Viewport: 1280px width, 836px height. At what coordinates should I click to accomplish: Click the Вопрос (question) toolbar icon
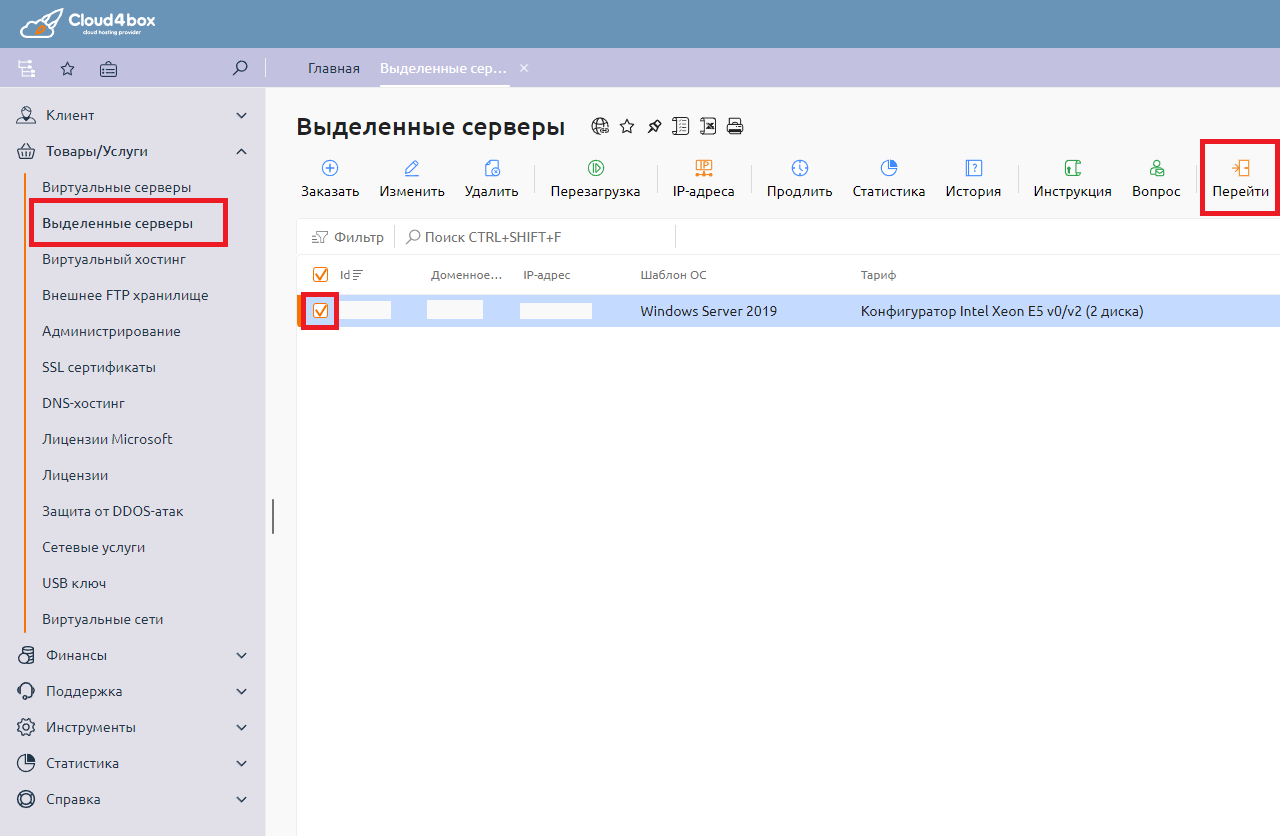[1156, 168]
